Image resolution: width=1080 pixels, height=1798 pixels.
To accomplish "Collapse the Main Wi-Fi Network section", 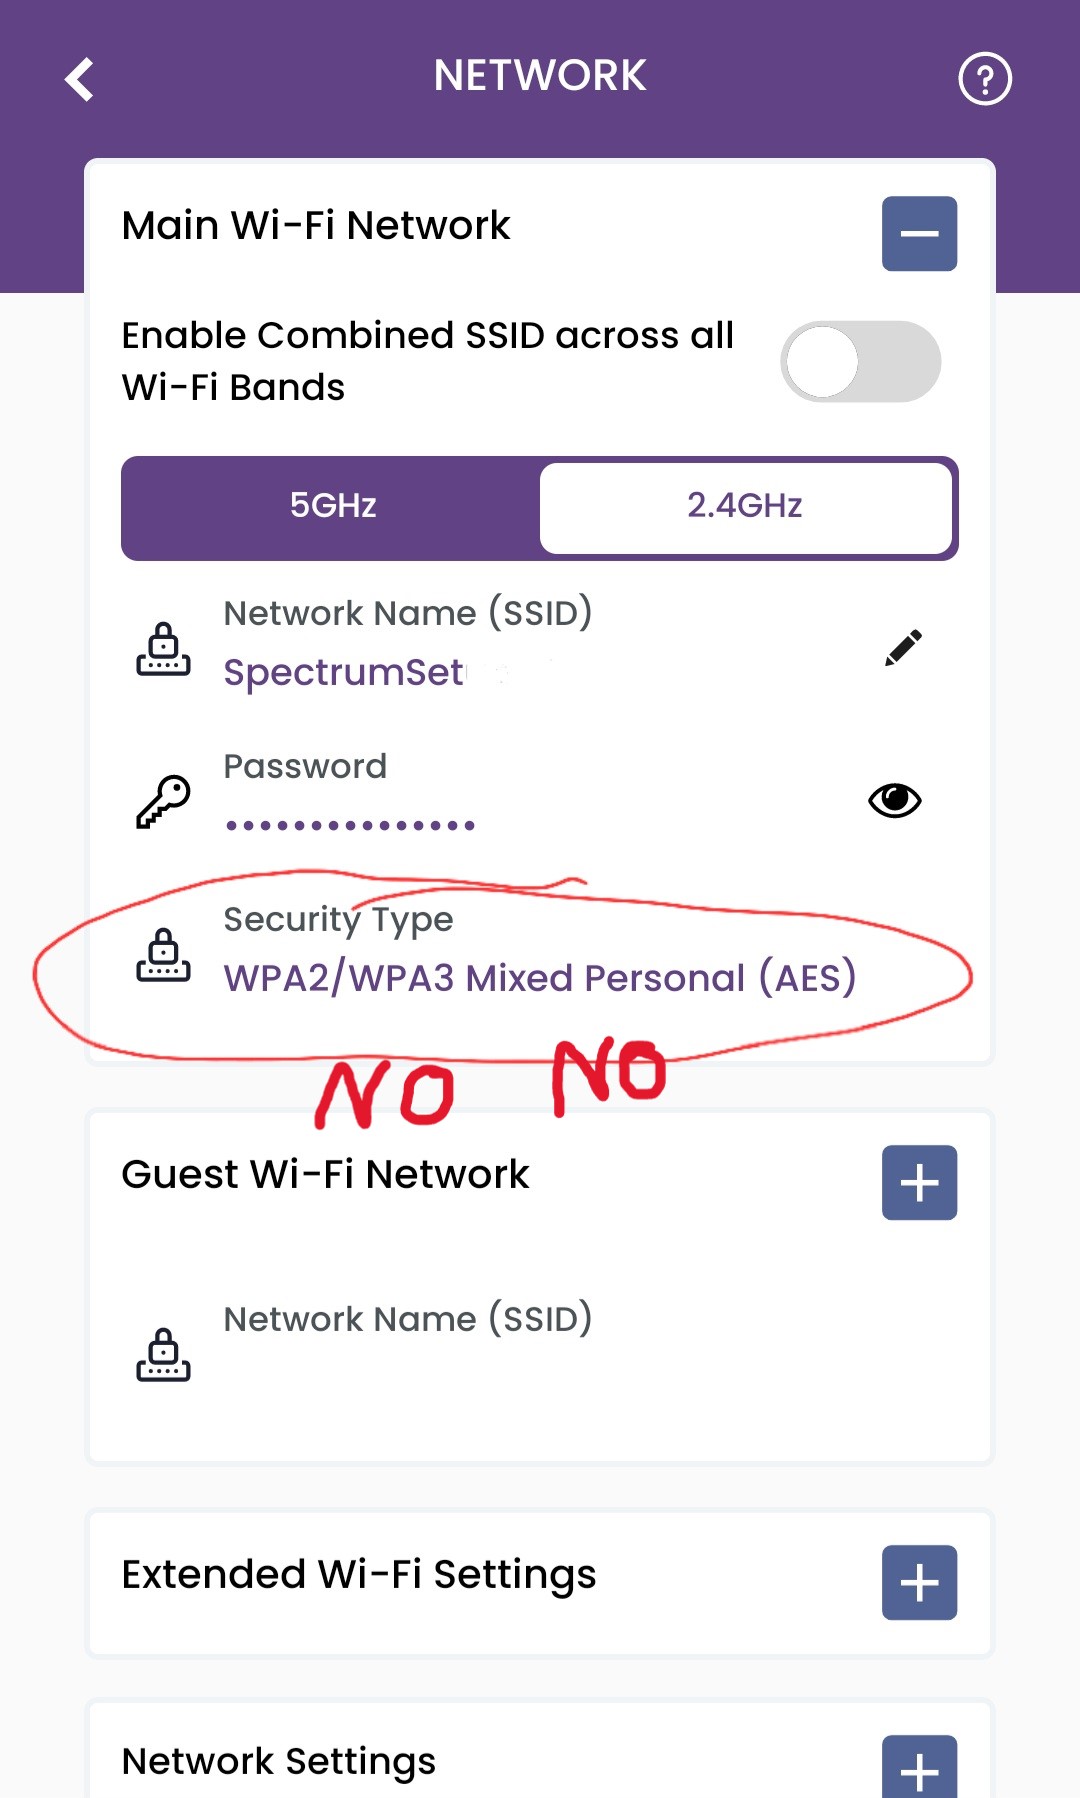I will click(x=919, y=234).
